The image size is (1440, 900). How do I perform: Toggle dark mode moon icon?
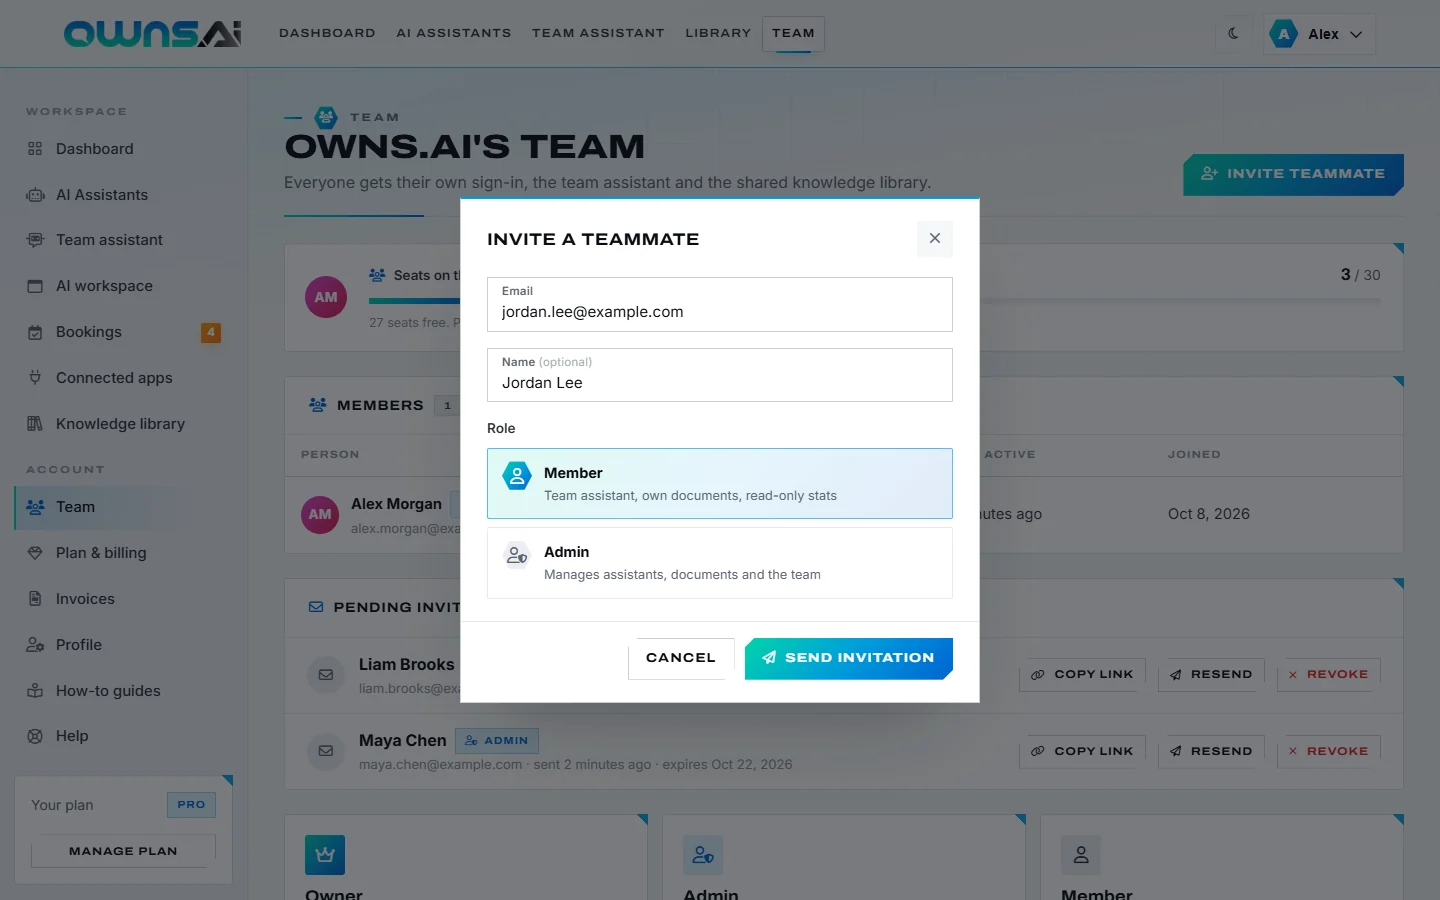(x=1233, y=33)
